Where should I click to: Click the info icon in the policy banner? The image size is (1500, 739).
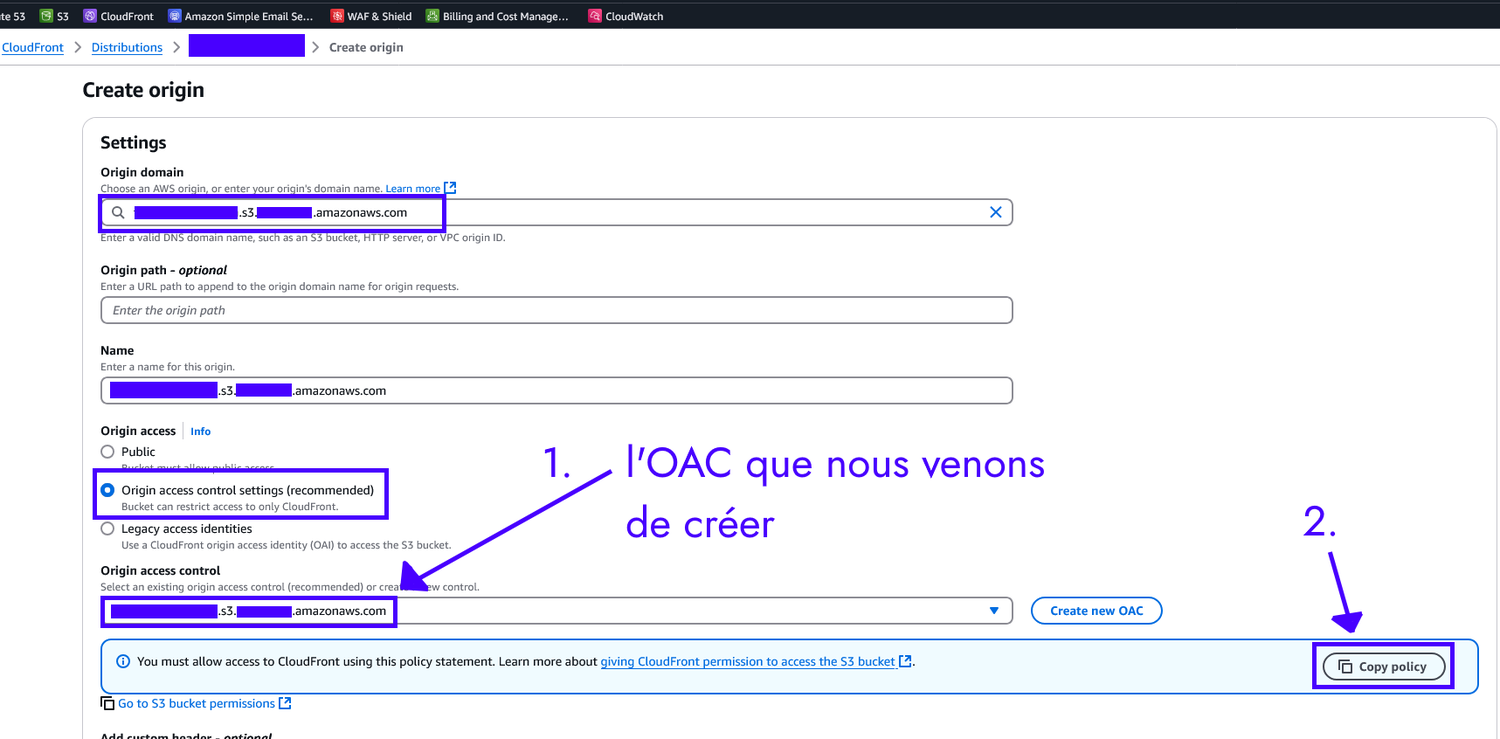pyautogui.click(x=123, y=661)
